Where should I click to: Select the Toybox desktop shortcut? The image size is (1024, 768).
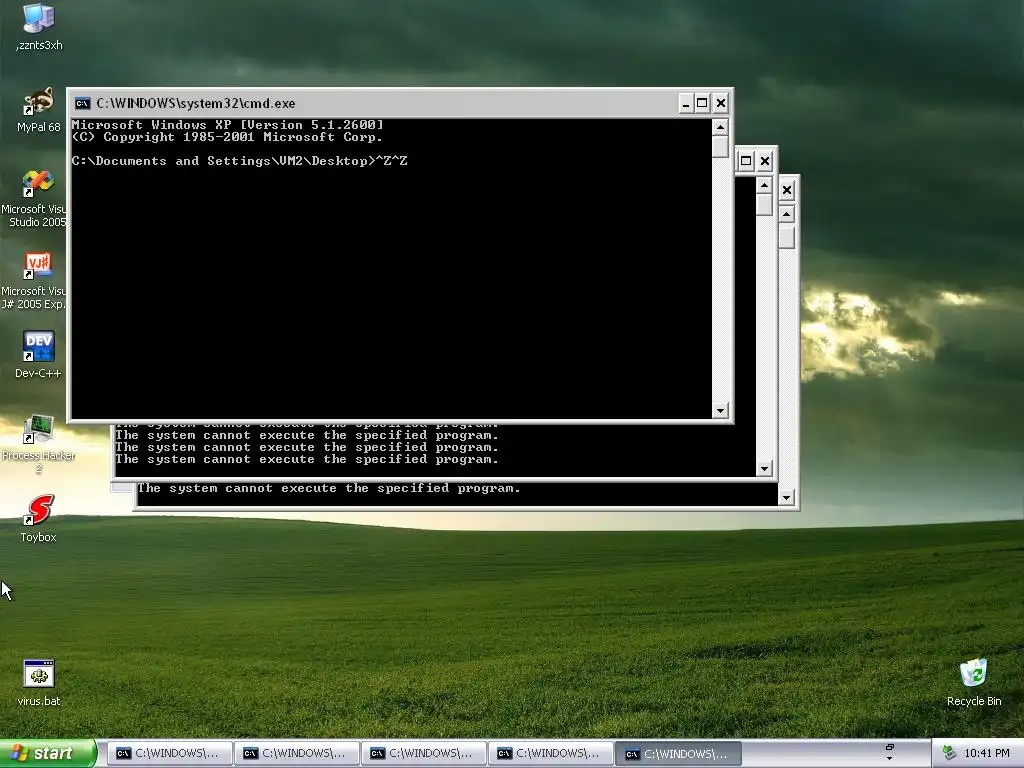pos(39,519)
